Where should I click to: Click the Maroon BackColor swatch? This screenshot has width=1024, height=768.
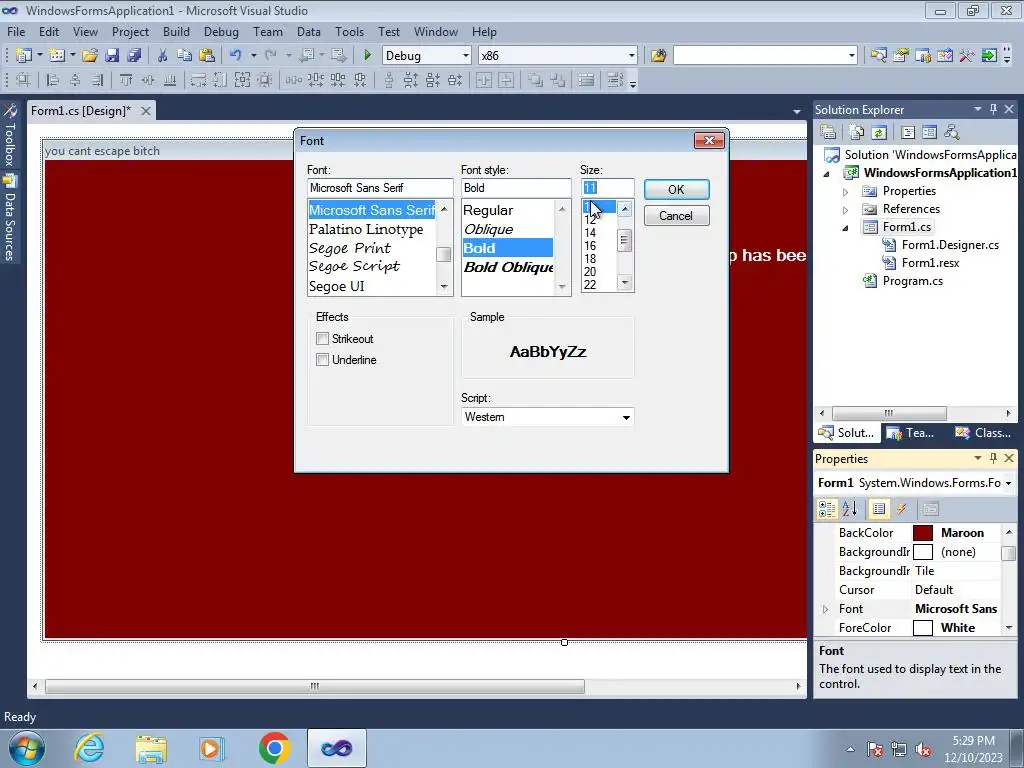point(922,533)
